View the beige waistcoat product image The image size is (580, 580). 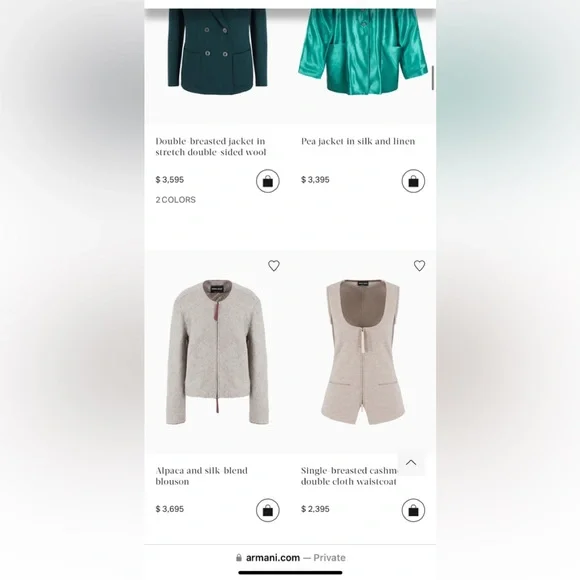tap(362, 352)
